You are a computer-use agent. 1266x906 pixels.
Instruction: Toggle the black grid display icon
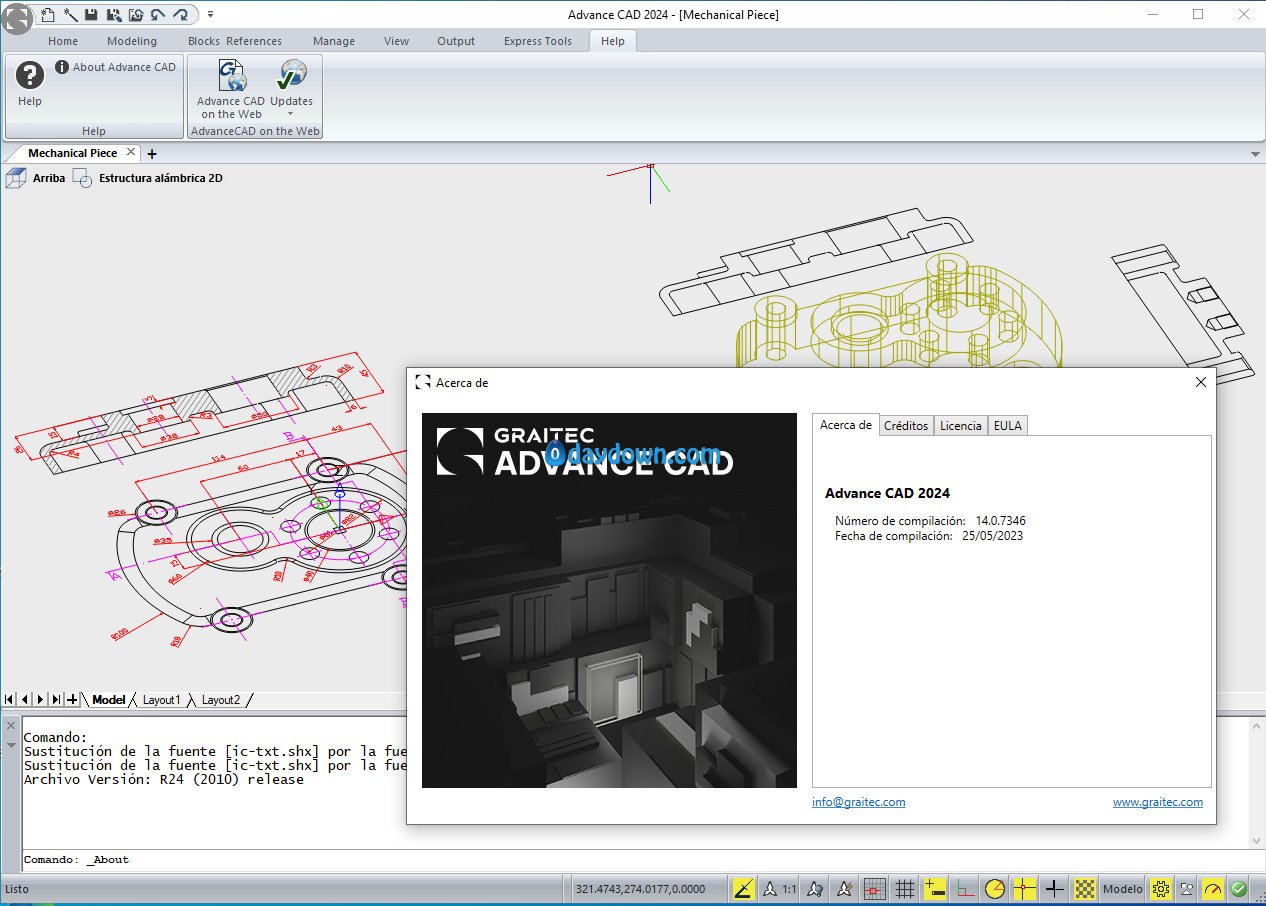click(x=905, y=888)
